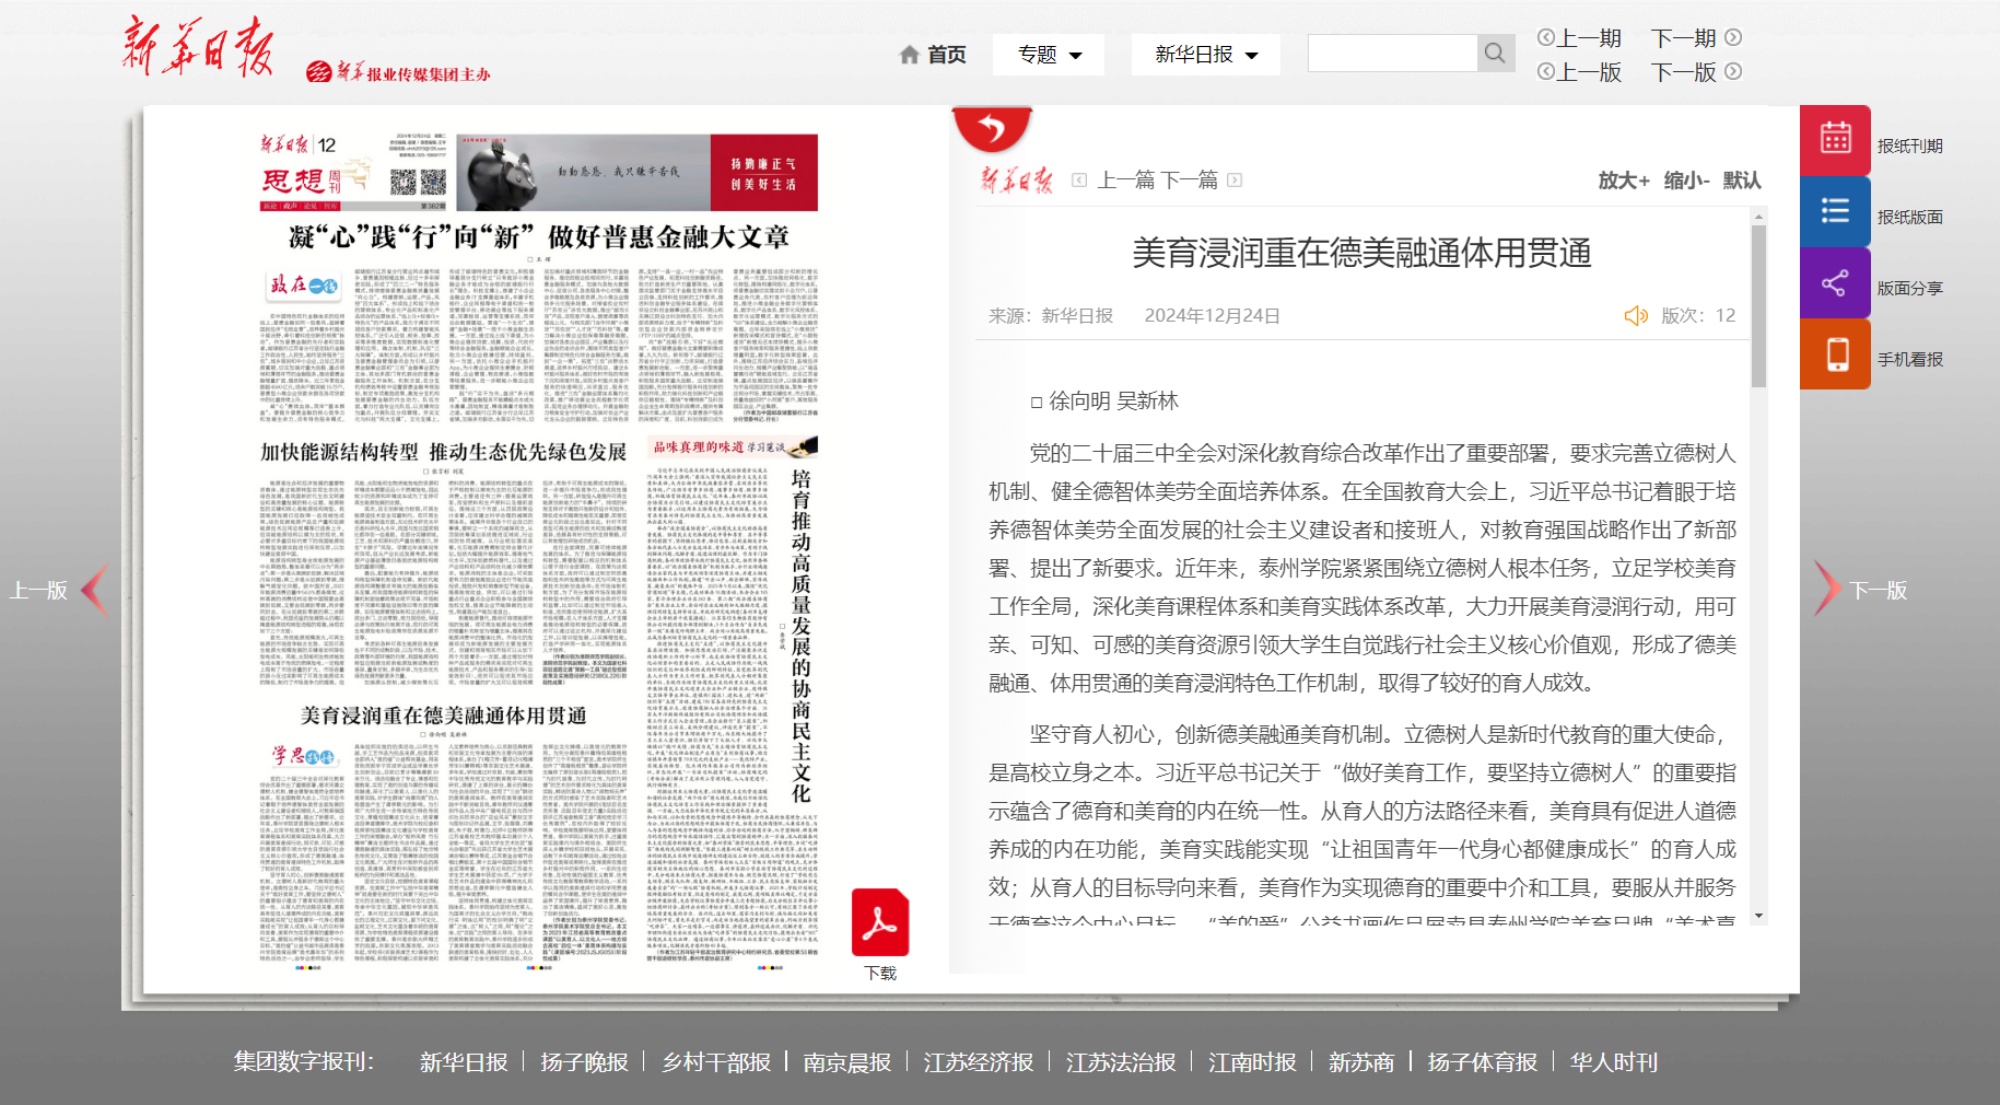Viewport: 2000px width, 1105px height.
Task: Flip to next page with right red arrow
Action: click(x=1826, y=589)
